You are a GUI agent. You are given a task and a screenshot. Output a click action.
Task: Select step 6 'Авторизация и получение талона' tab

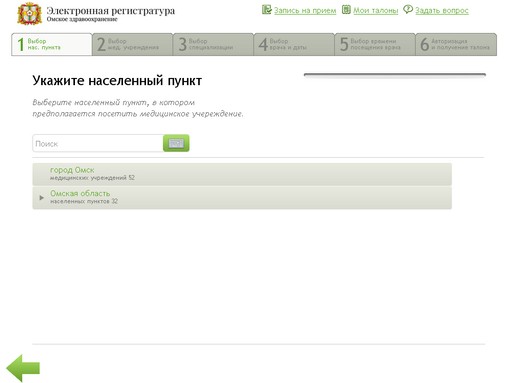pyautogui.click(x=456, y=44)
